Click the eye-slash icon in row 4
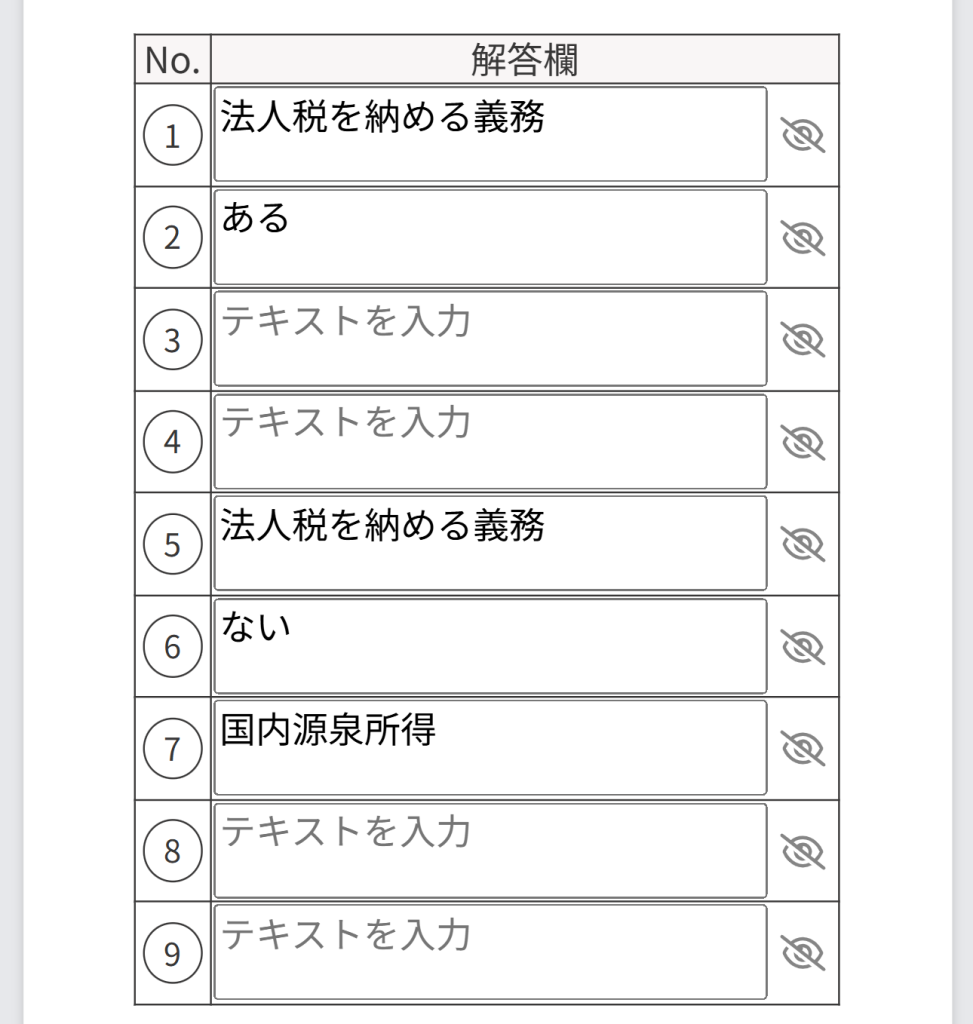 click(x=802, y=442)
